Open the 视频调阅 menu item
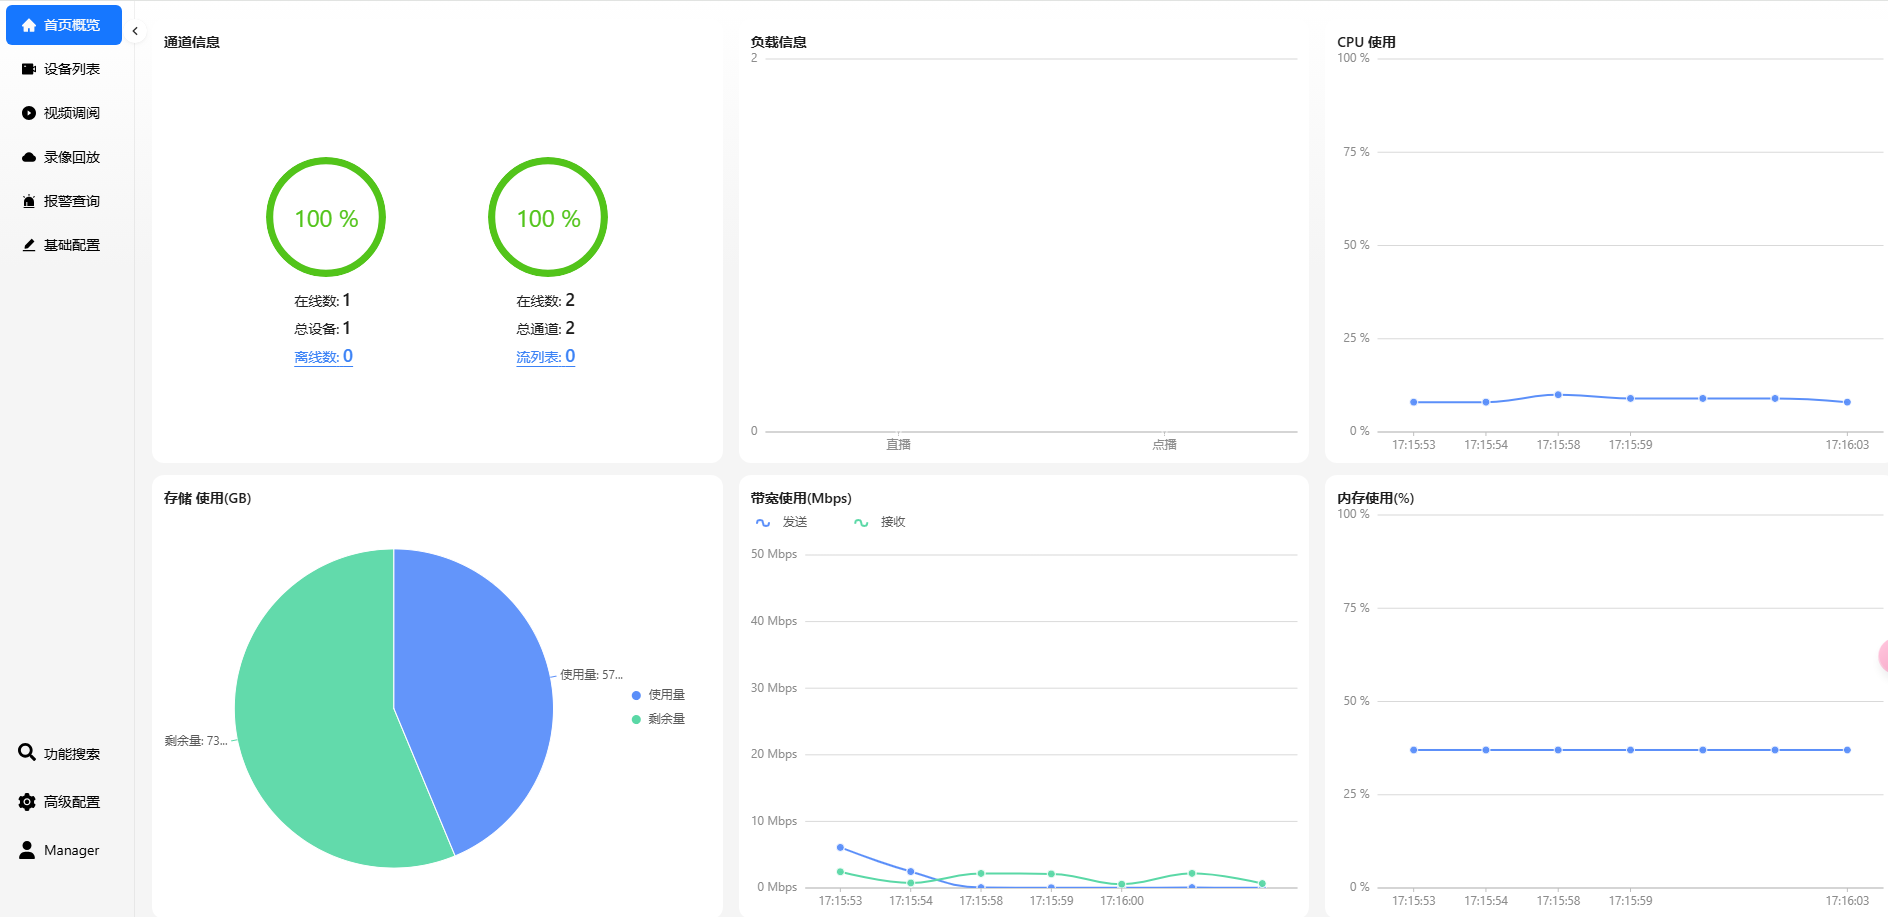Image resolution: width=1888 pixels, height=917 pixels. [71, 113]
